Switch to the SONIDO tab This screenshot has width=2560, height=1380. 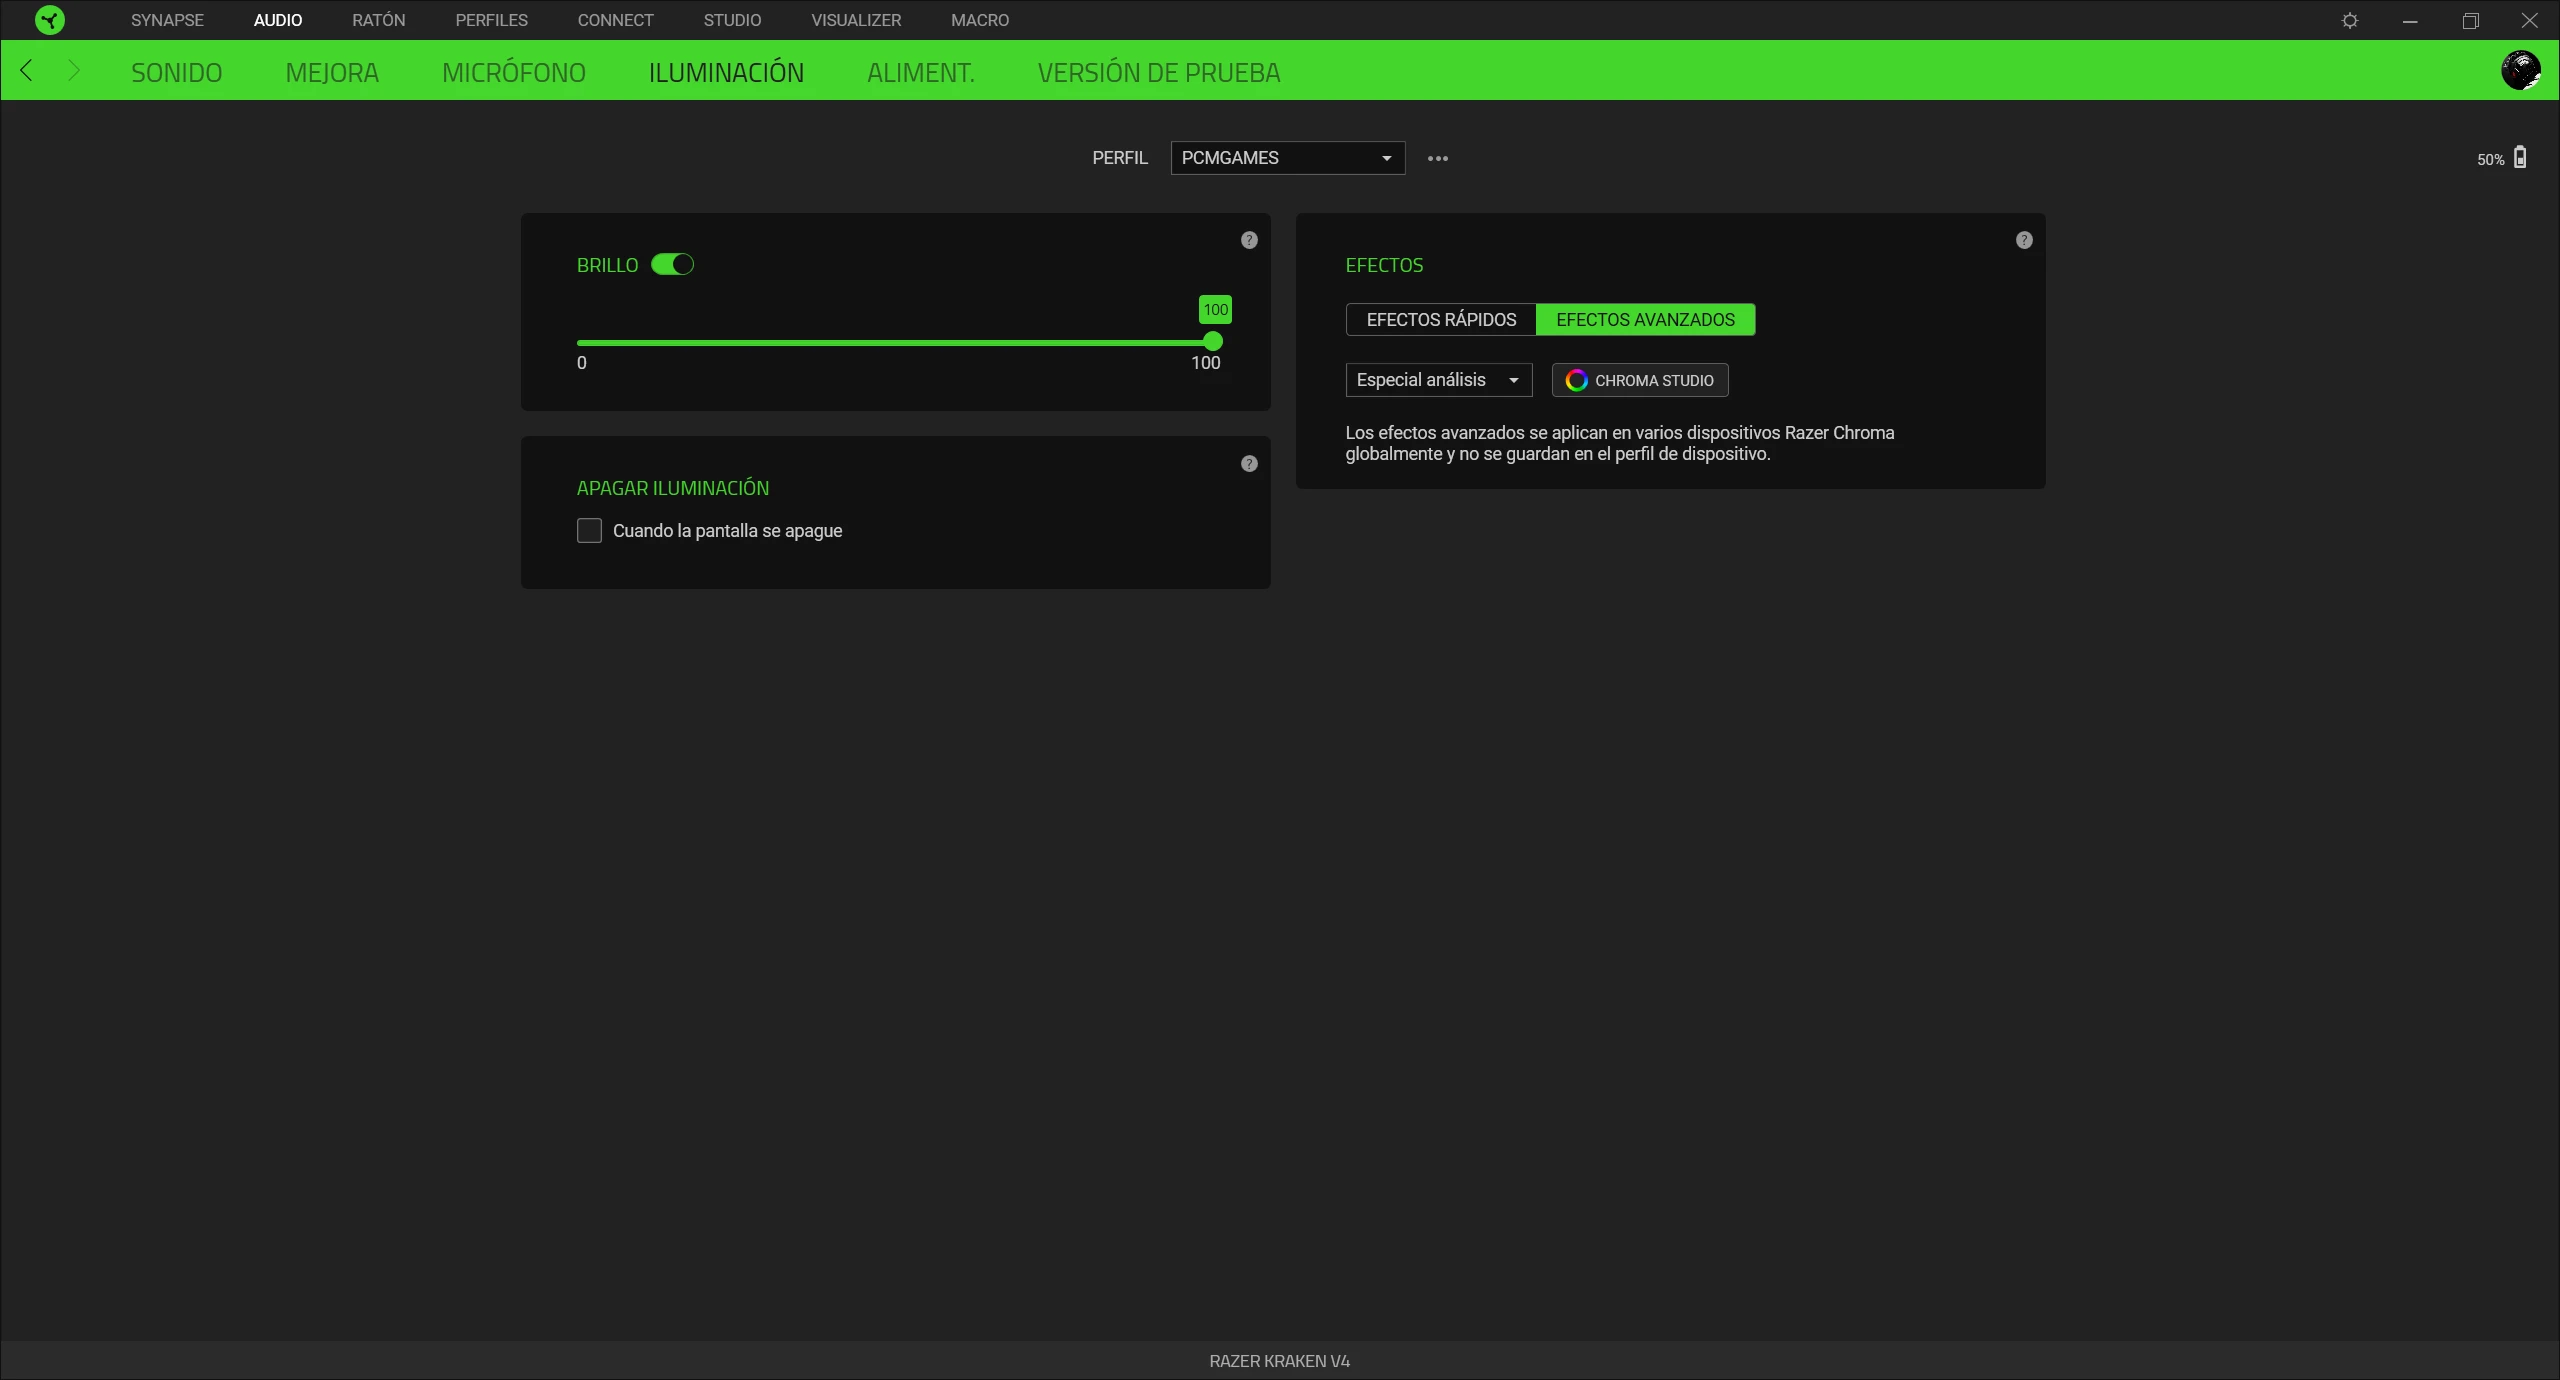tap(176, 72)
